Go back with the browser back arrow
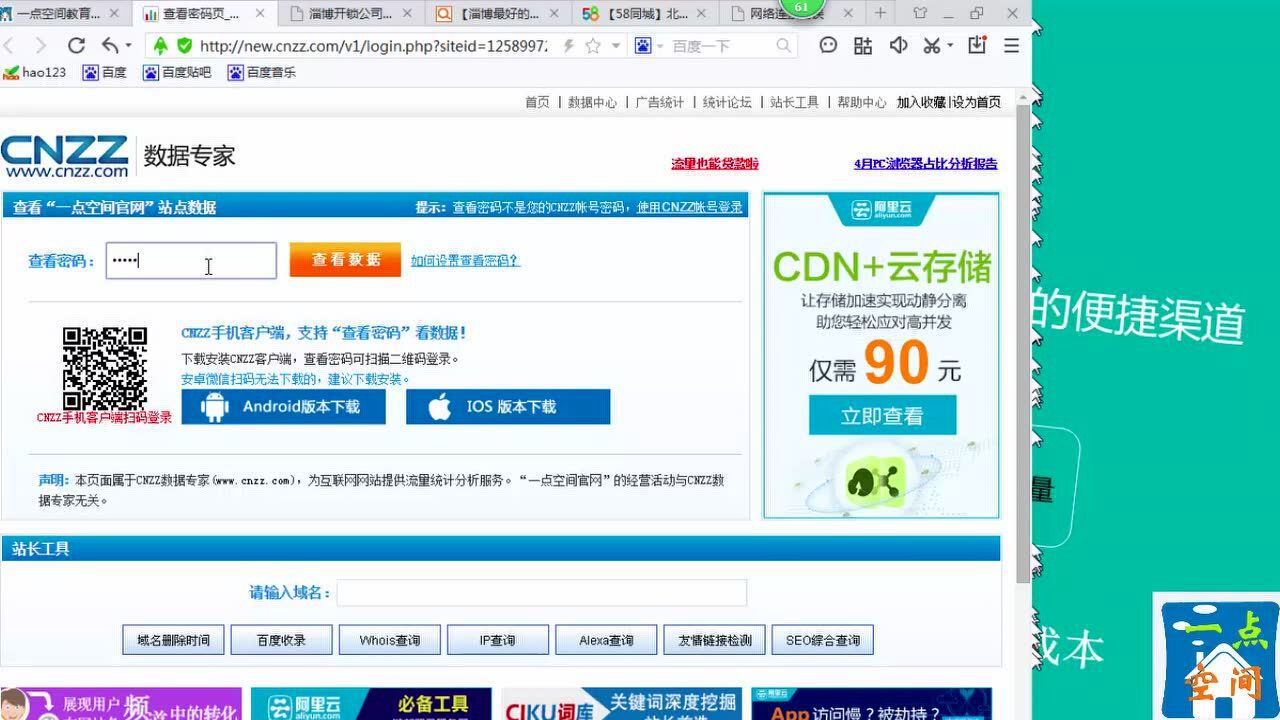Screen dimensions: 1280x720 [x=8, y=46]
